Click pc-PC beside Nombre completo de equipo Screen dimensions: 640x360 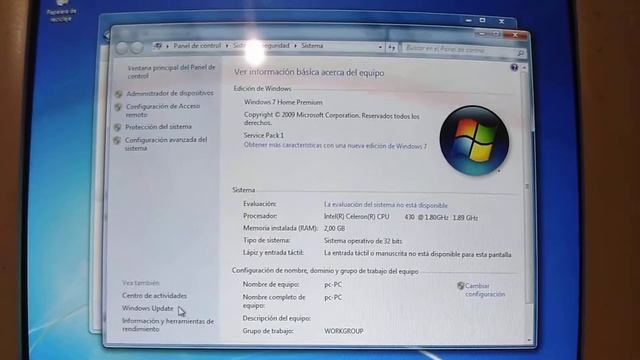coord(333,298)
